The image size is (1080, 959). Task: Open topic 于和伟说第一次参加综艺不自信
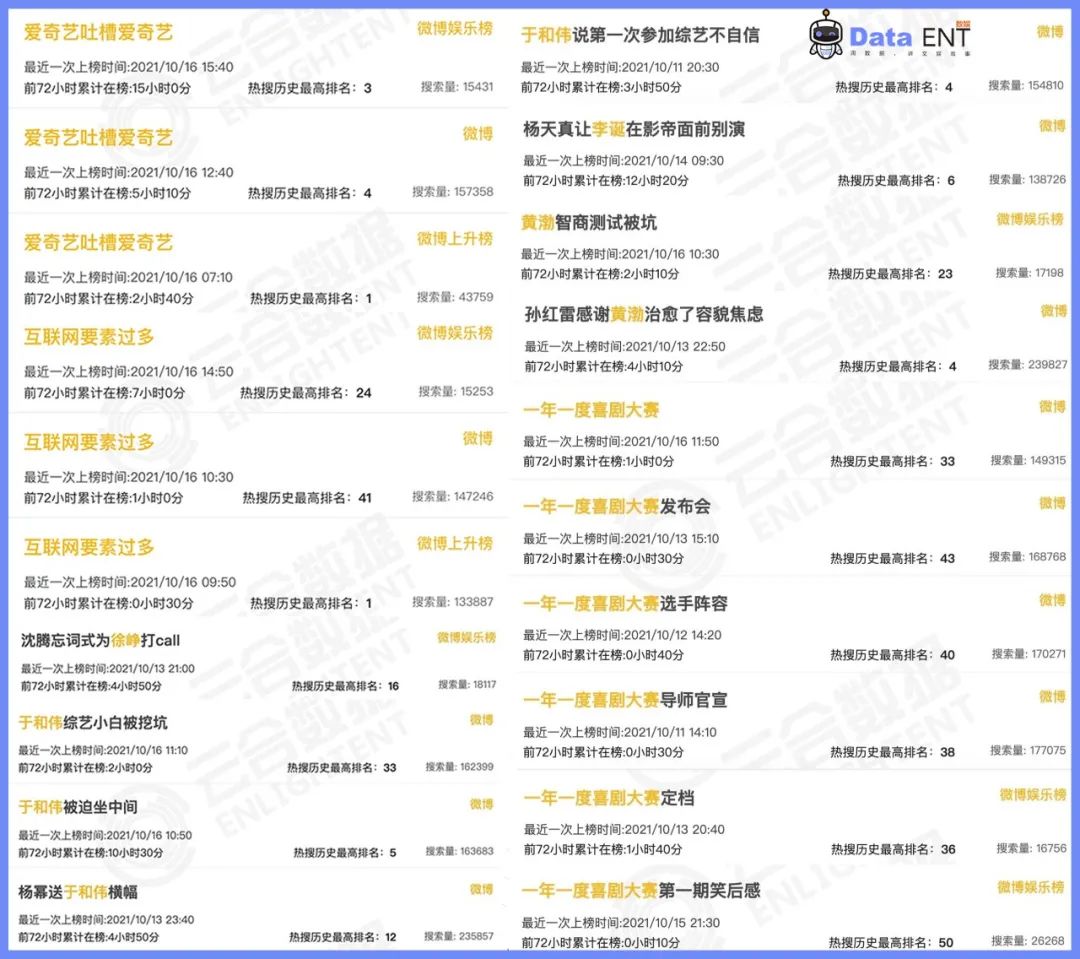[640, 34]
